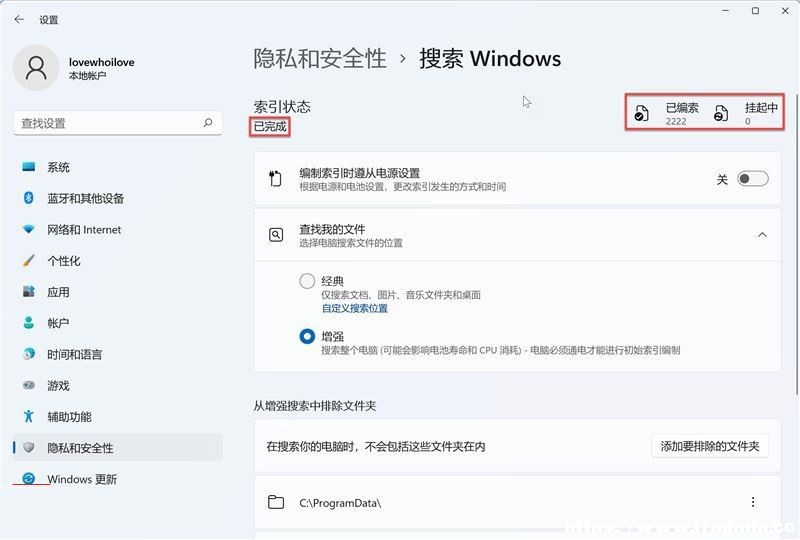800x540 pixels.
Task: Click the C:\ProgramData\ folder icon
Action: point(276,502)
